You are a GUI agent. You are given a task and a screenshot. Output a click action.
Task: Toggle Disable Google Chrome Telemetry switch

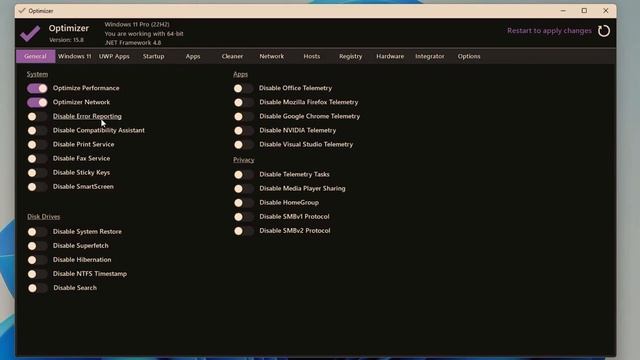[244, 117]
